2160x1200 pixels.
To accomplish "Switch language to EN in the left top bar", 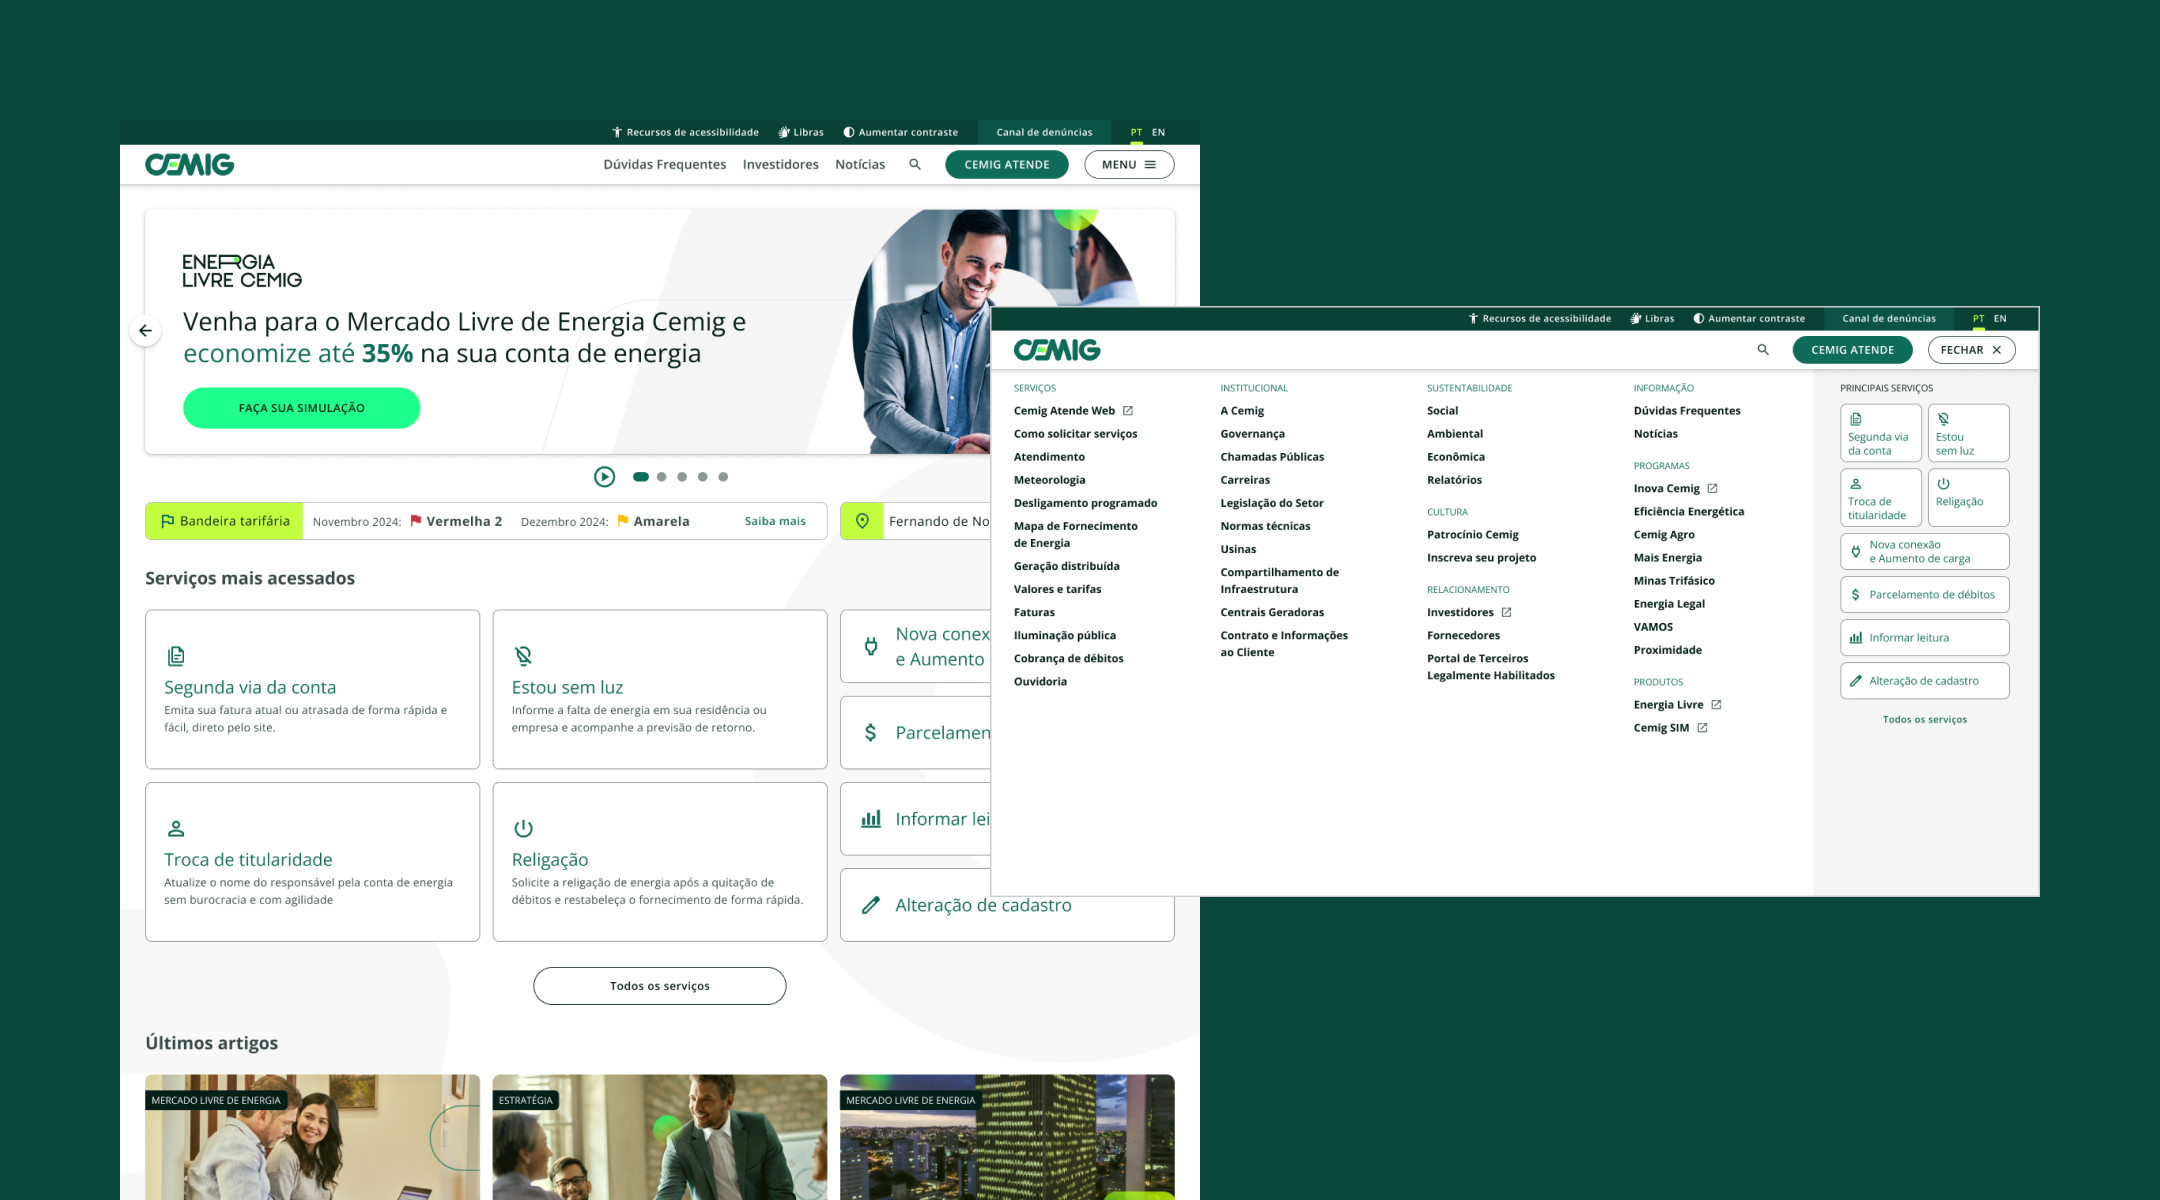I will pos(1158,132).
